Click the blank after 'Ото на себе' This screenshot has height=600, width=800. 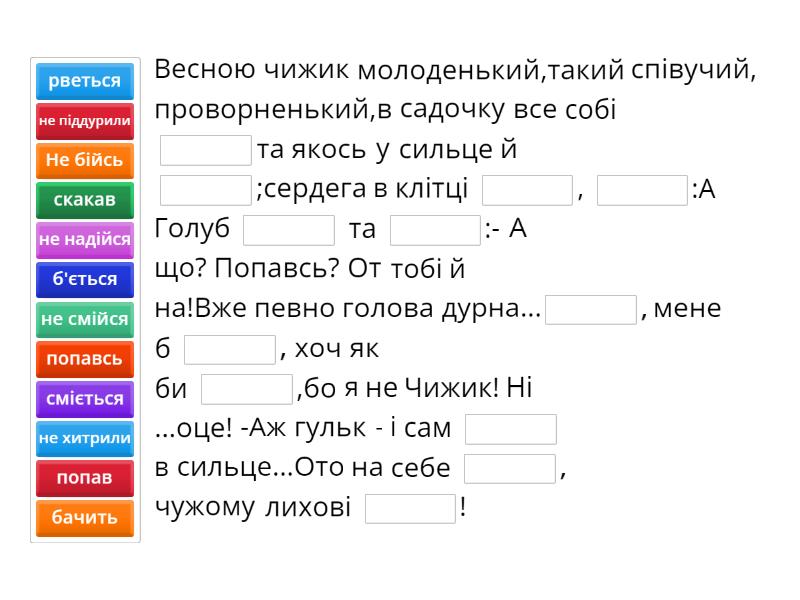click(x=510, y=468)
